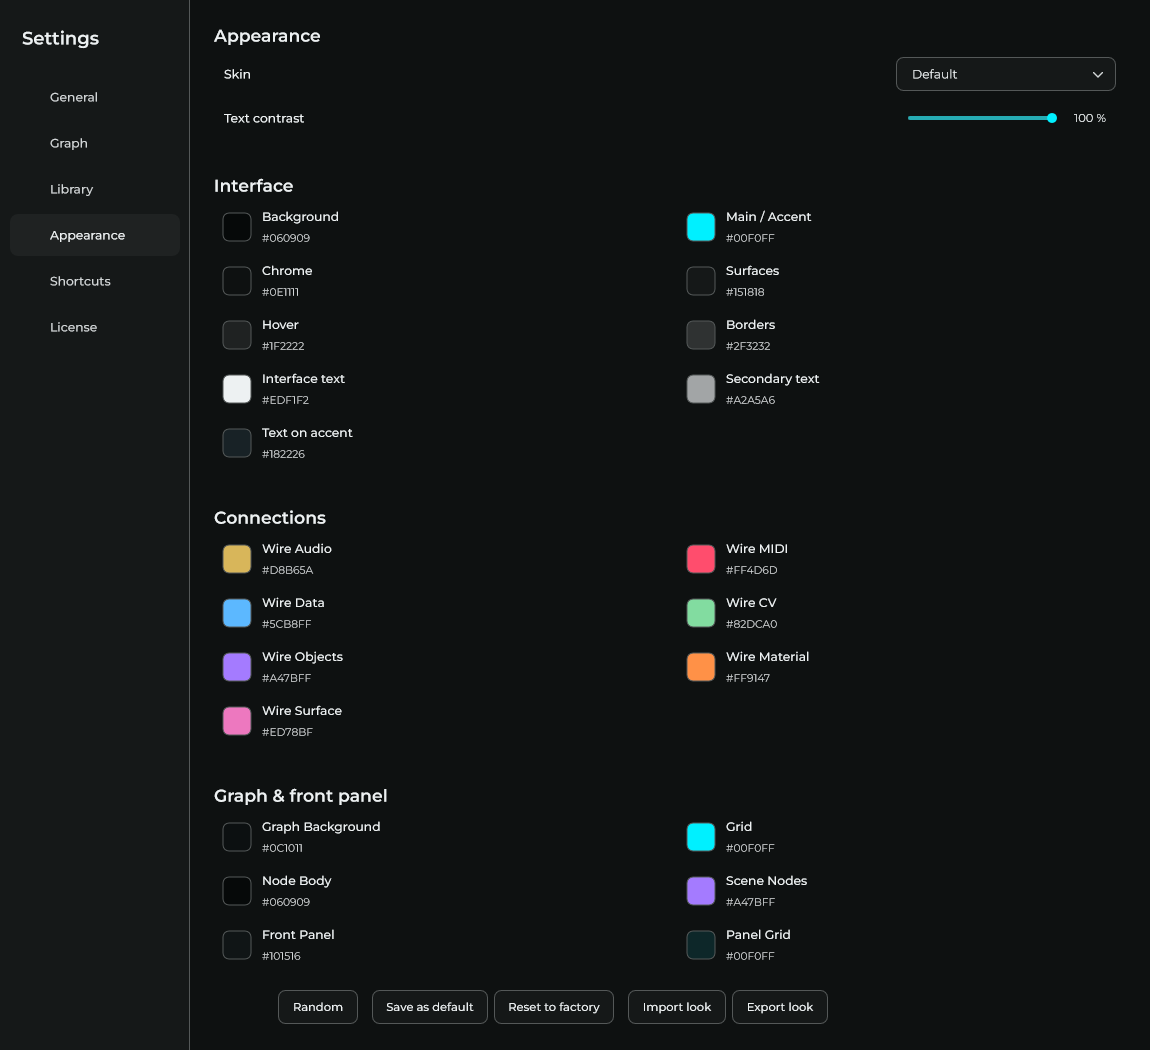
Task: Click the Interface text color swatch
Action: (237, 389)
